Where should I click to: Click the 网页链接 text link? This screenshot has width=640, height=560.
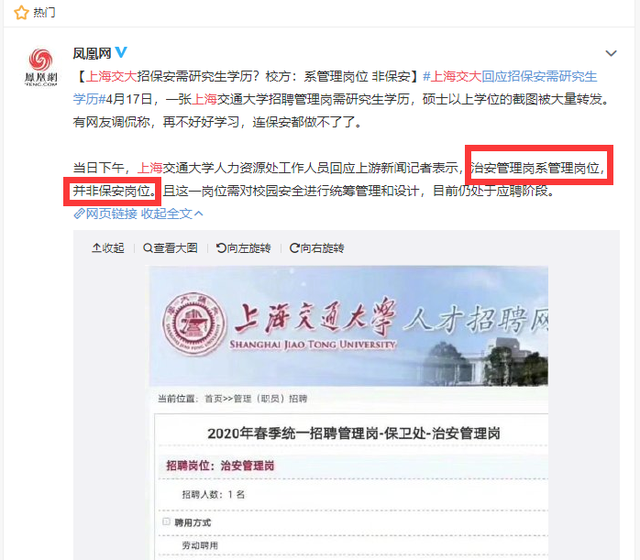pos(111,213)
